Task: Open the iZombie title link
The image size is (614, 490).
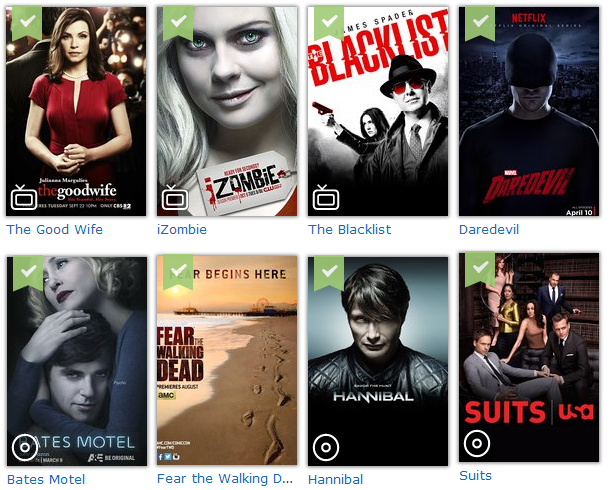Action: coord(182,229)
